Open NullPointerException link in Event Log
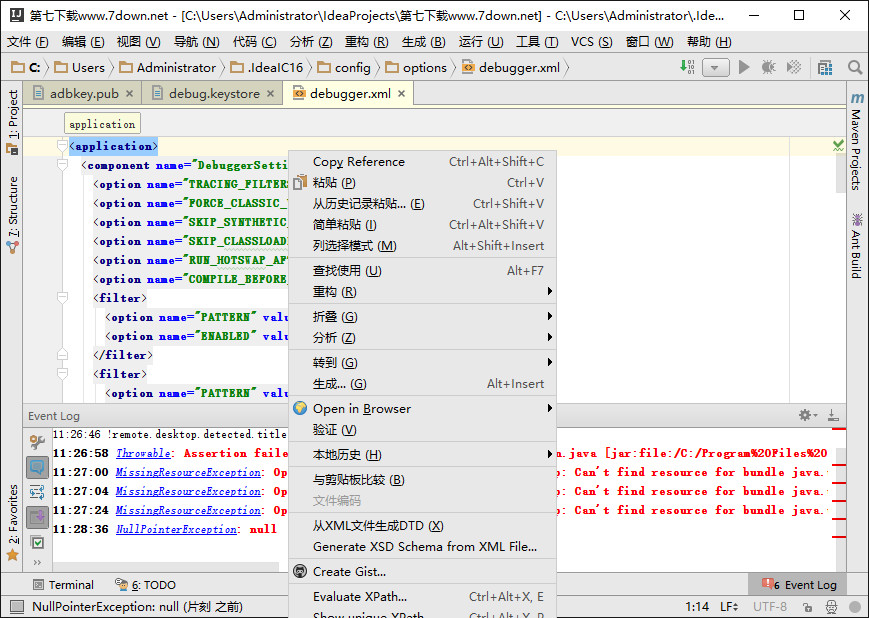The image size is (869, 618). (x=176, y=529)
